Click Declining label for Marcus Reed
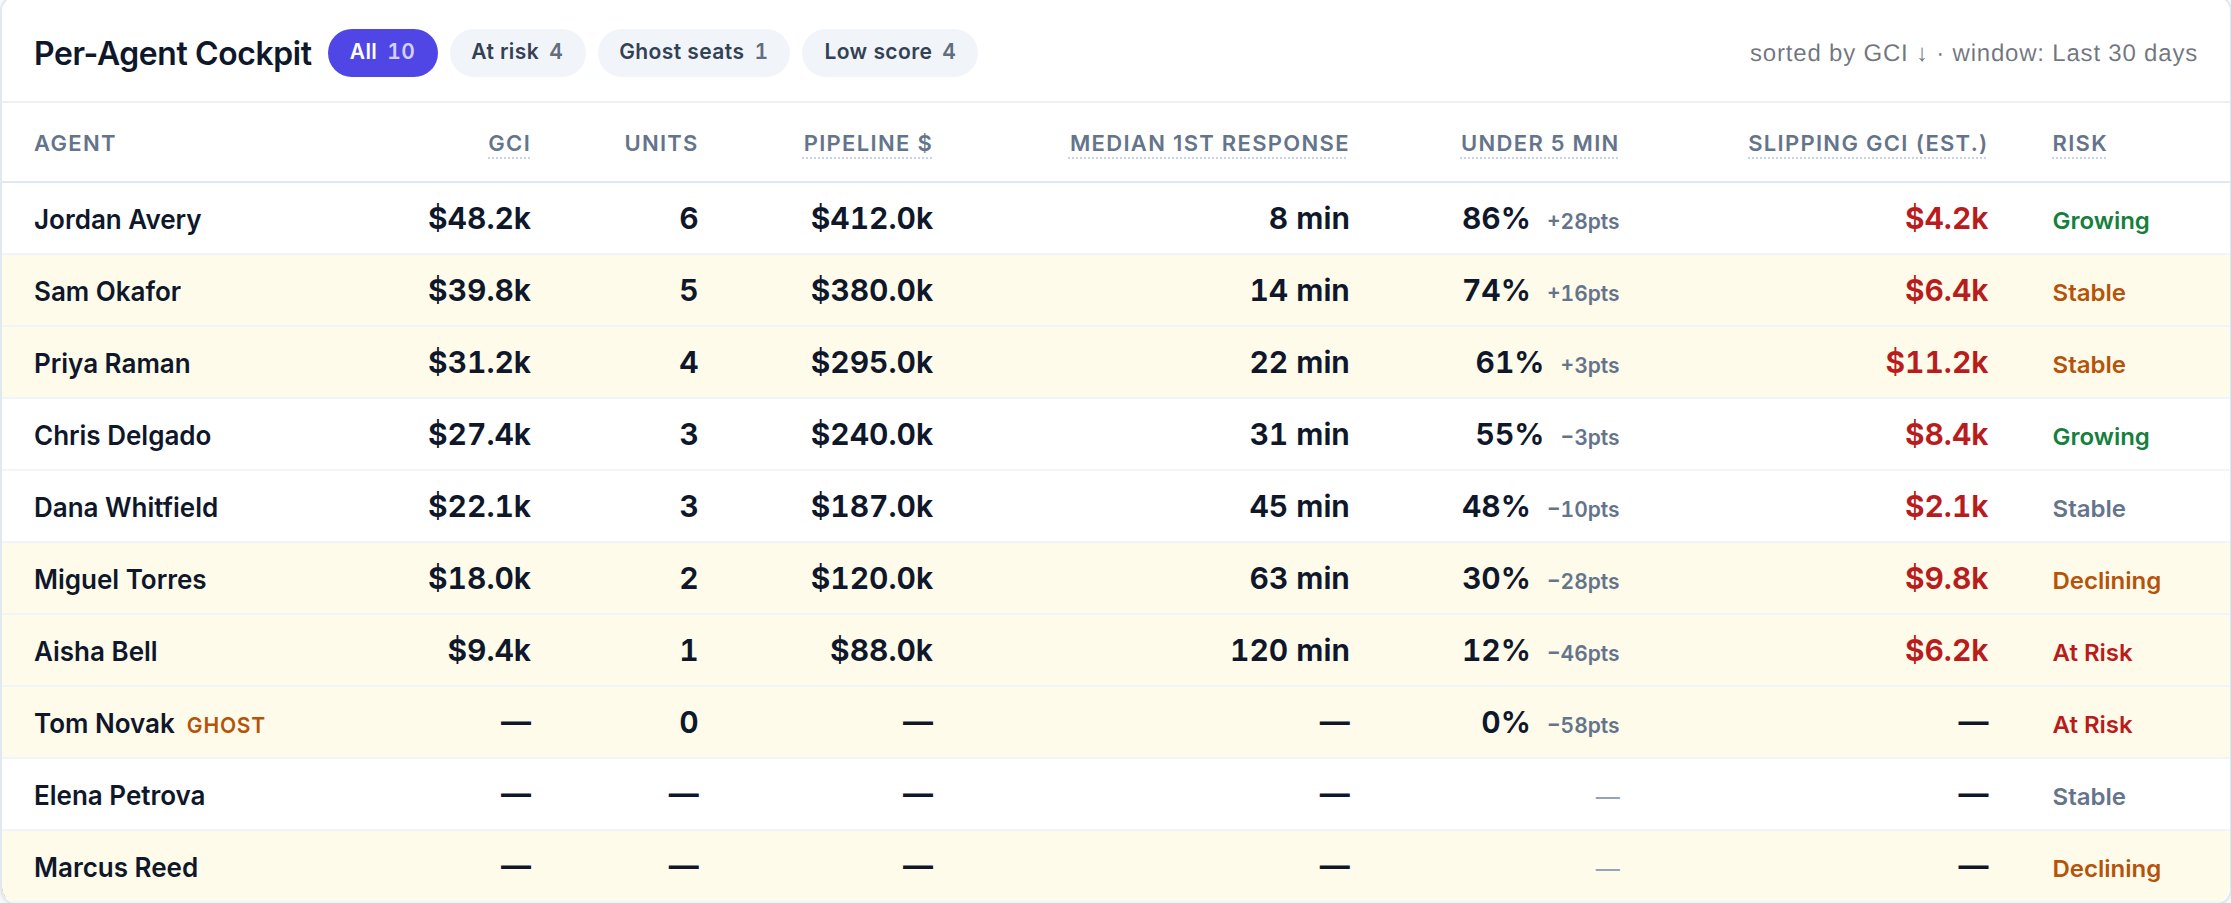2231x903 pixels. point(2106,869)
